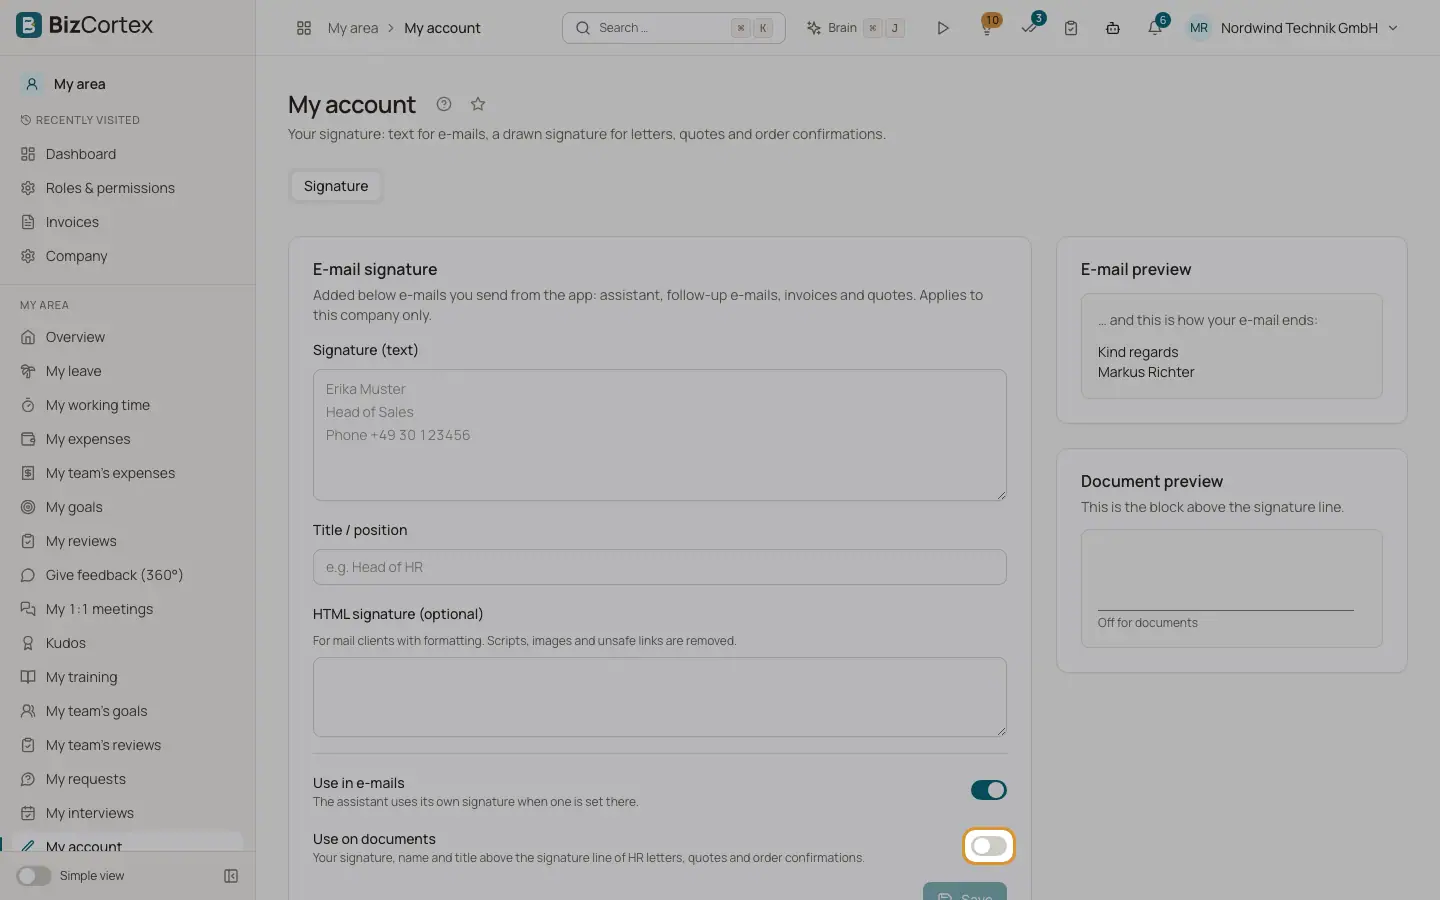Disable the Use in e-mails toggle
1440x900 pixels.
(989, 790)
